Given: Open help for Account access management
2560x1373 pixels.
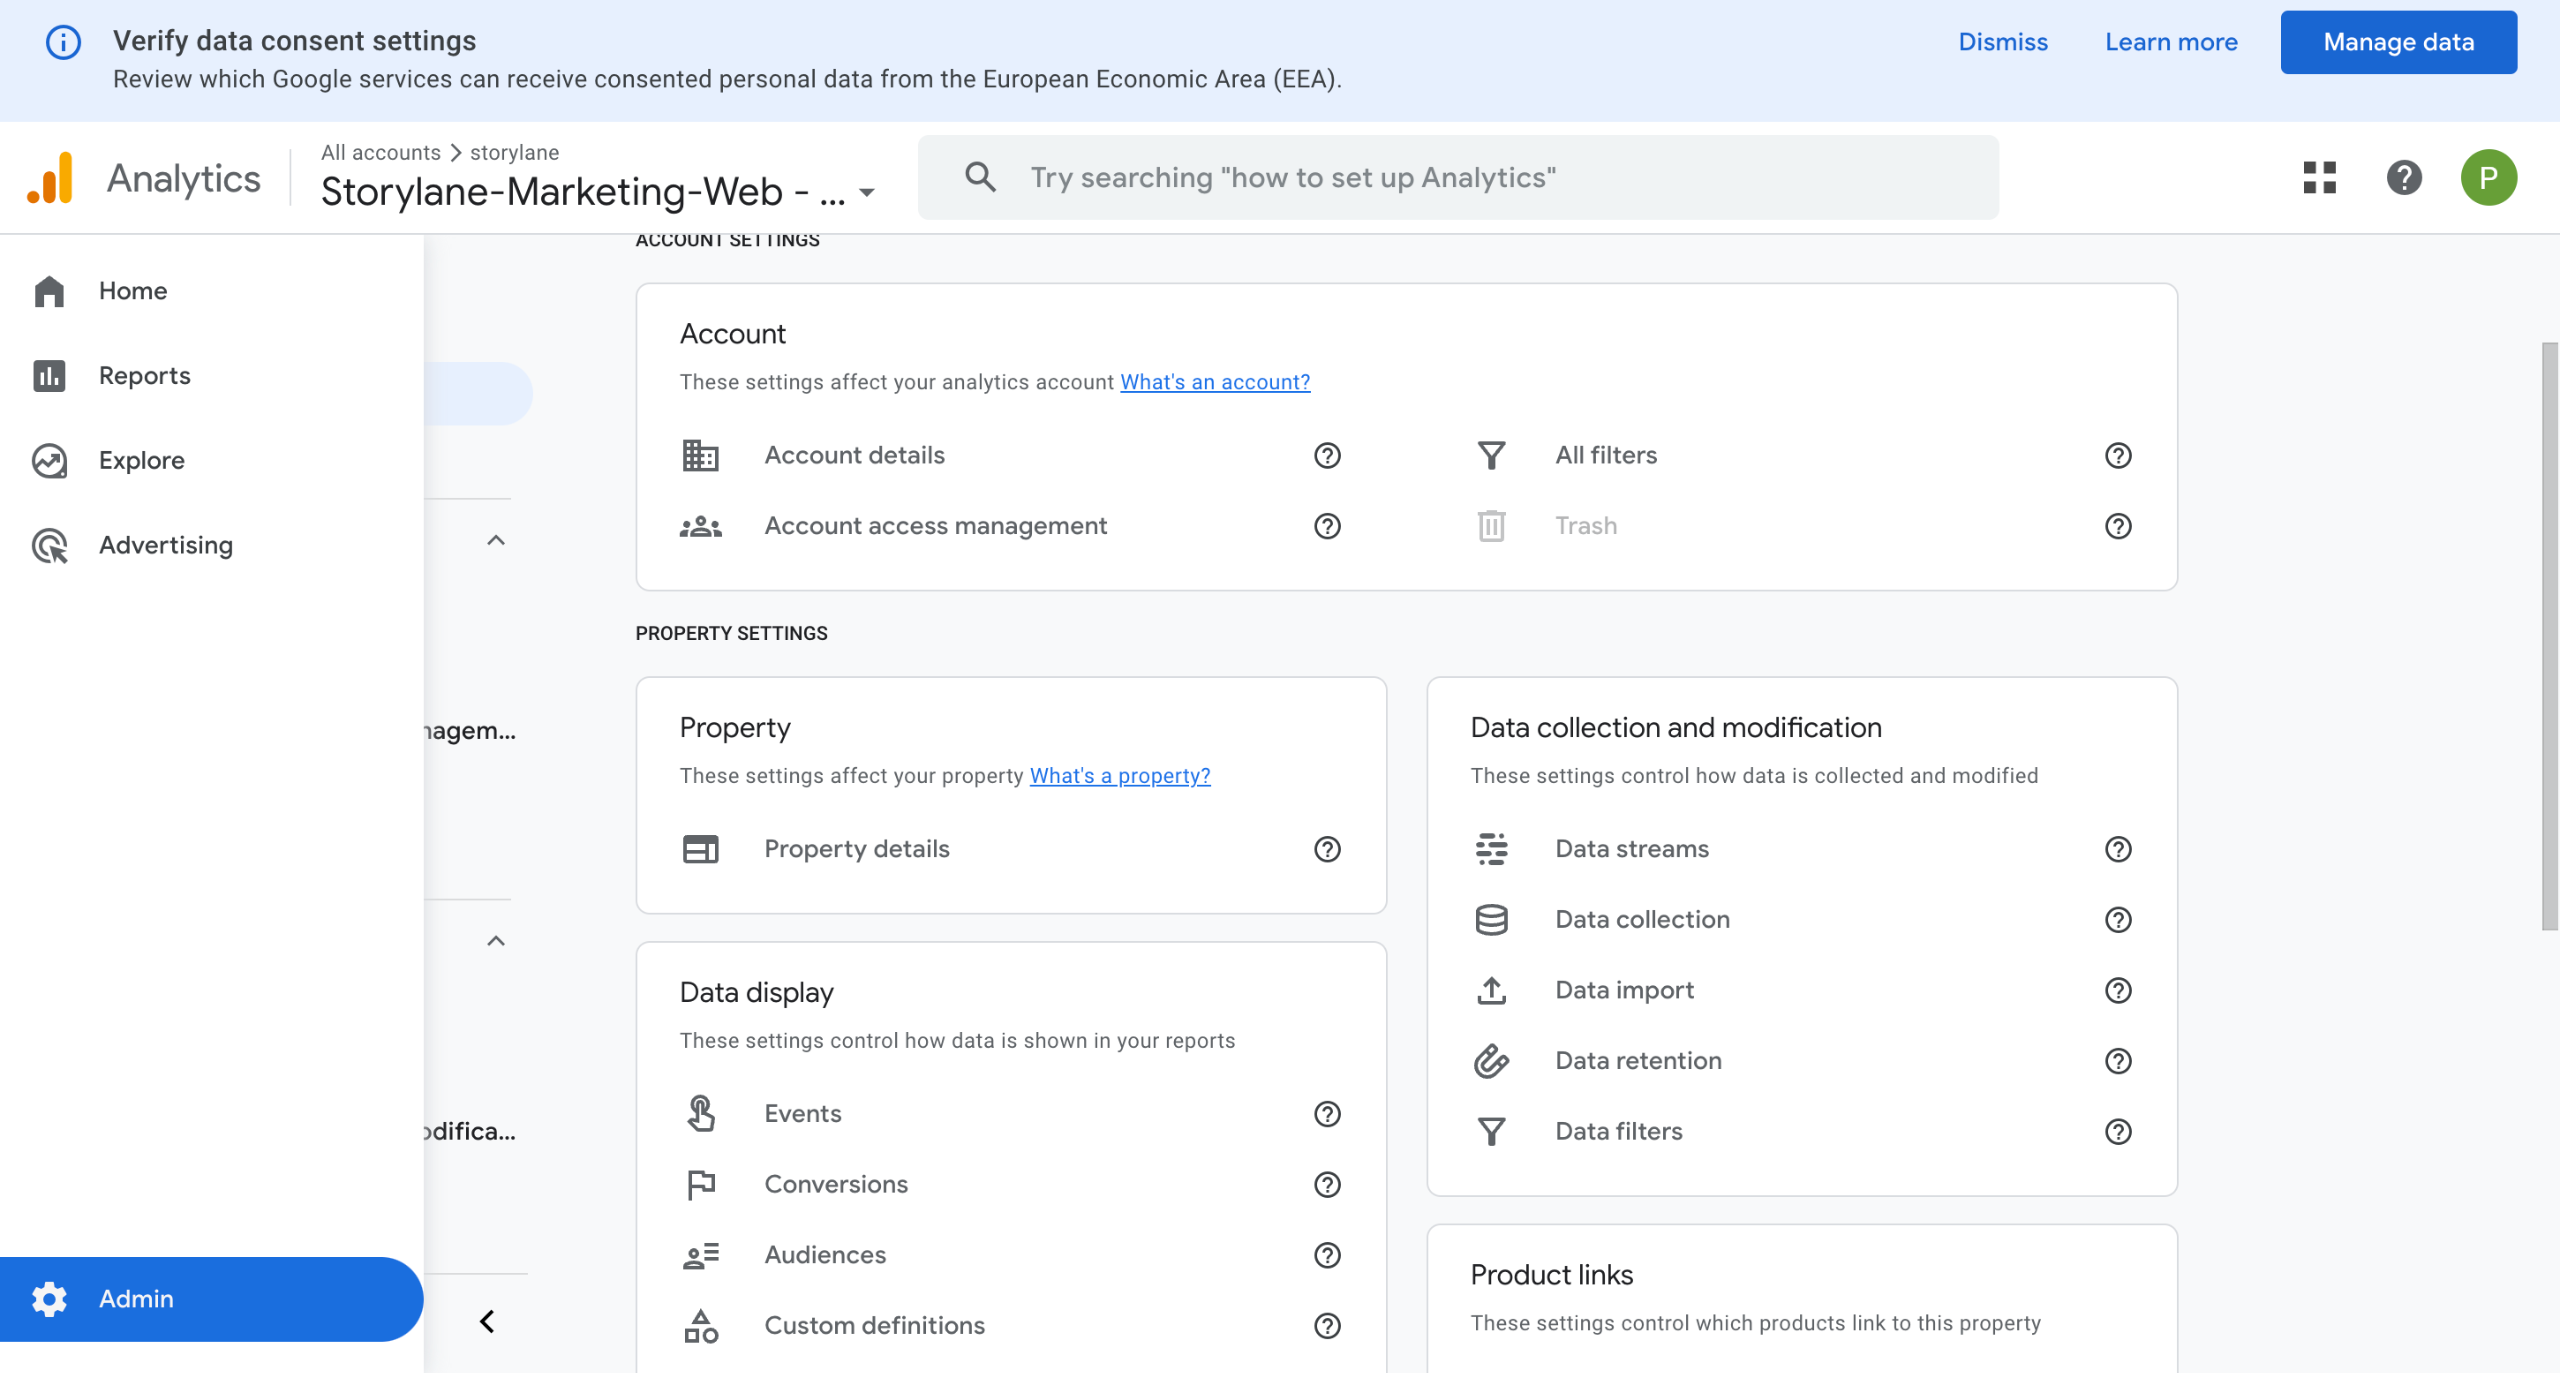Looking at the screenshot, I should [x=1327, y=526].
